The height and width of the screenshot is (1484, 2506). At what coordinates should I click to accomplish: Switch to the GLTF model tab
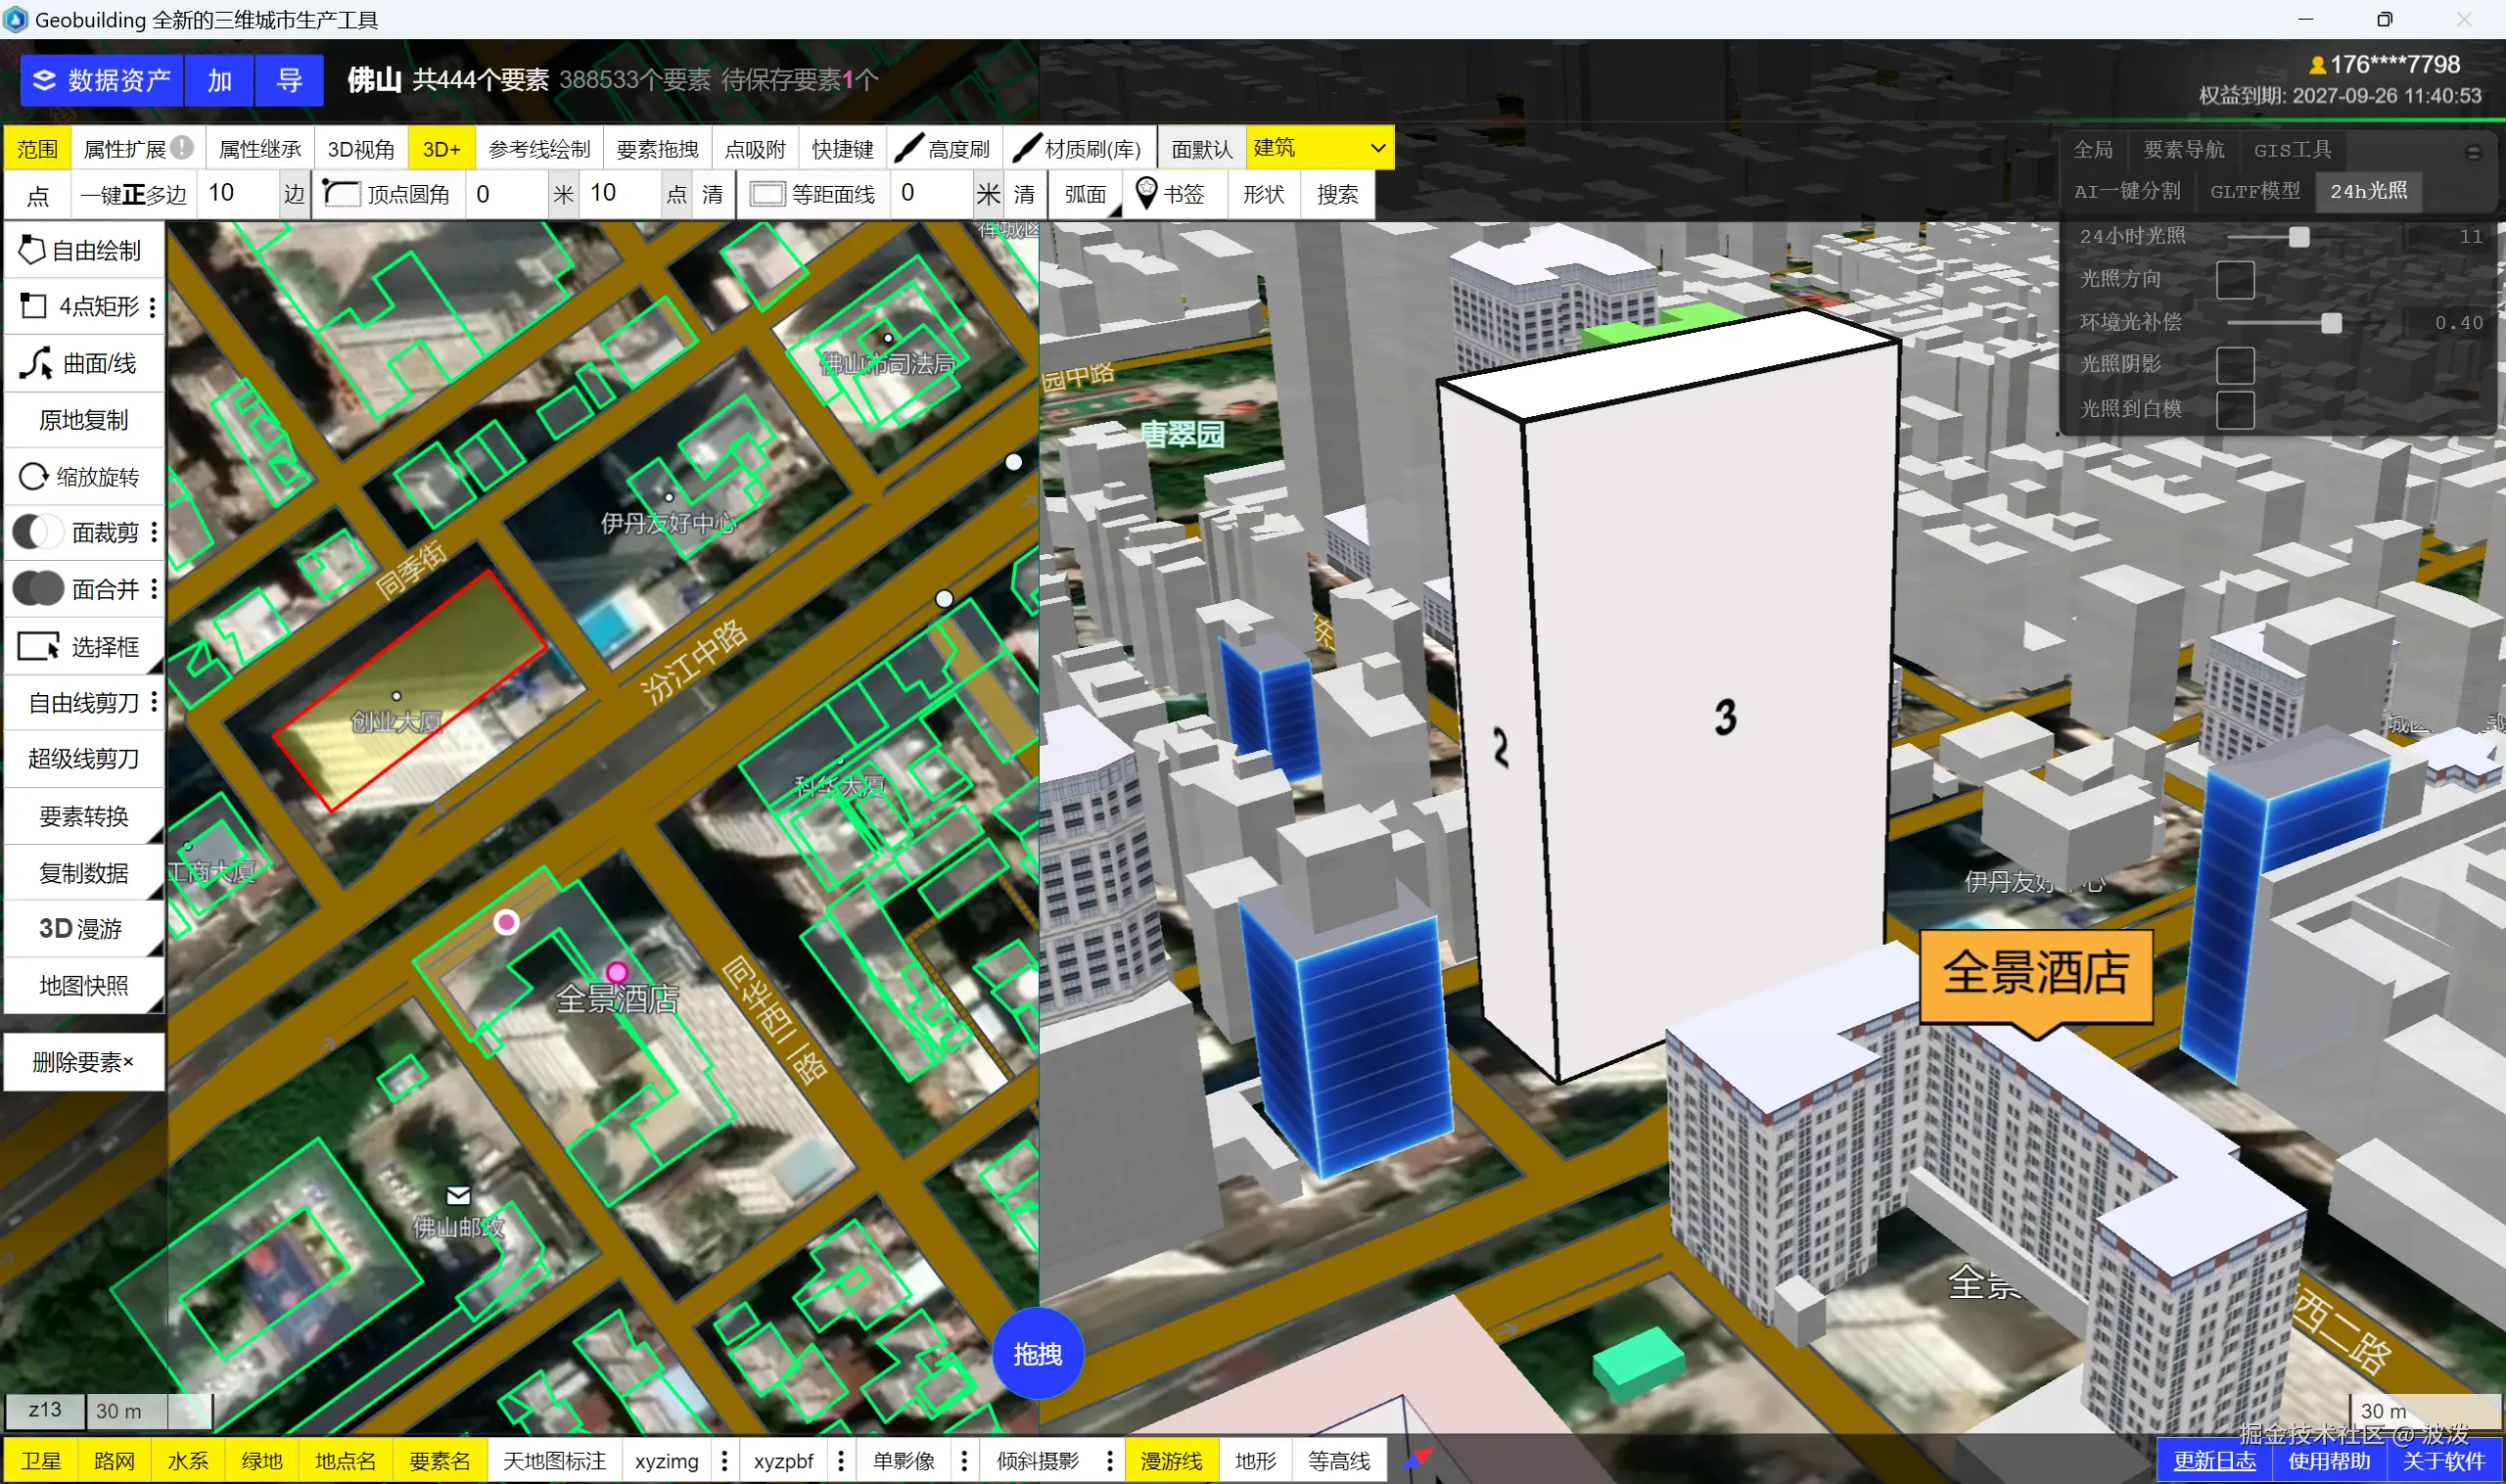[2254, 191]
